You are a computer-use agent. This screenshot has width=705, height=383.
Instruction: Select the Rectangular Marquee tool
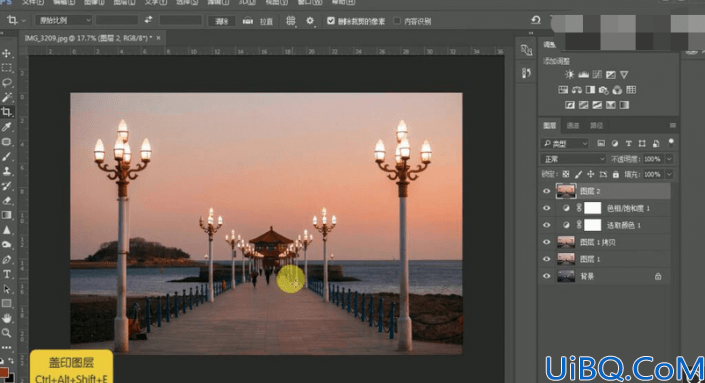tap(6, 68)
